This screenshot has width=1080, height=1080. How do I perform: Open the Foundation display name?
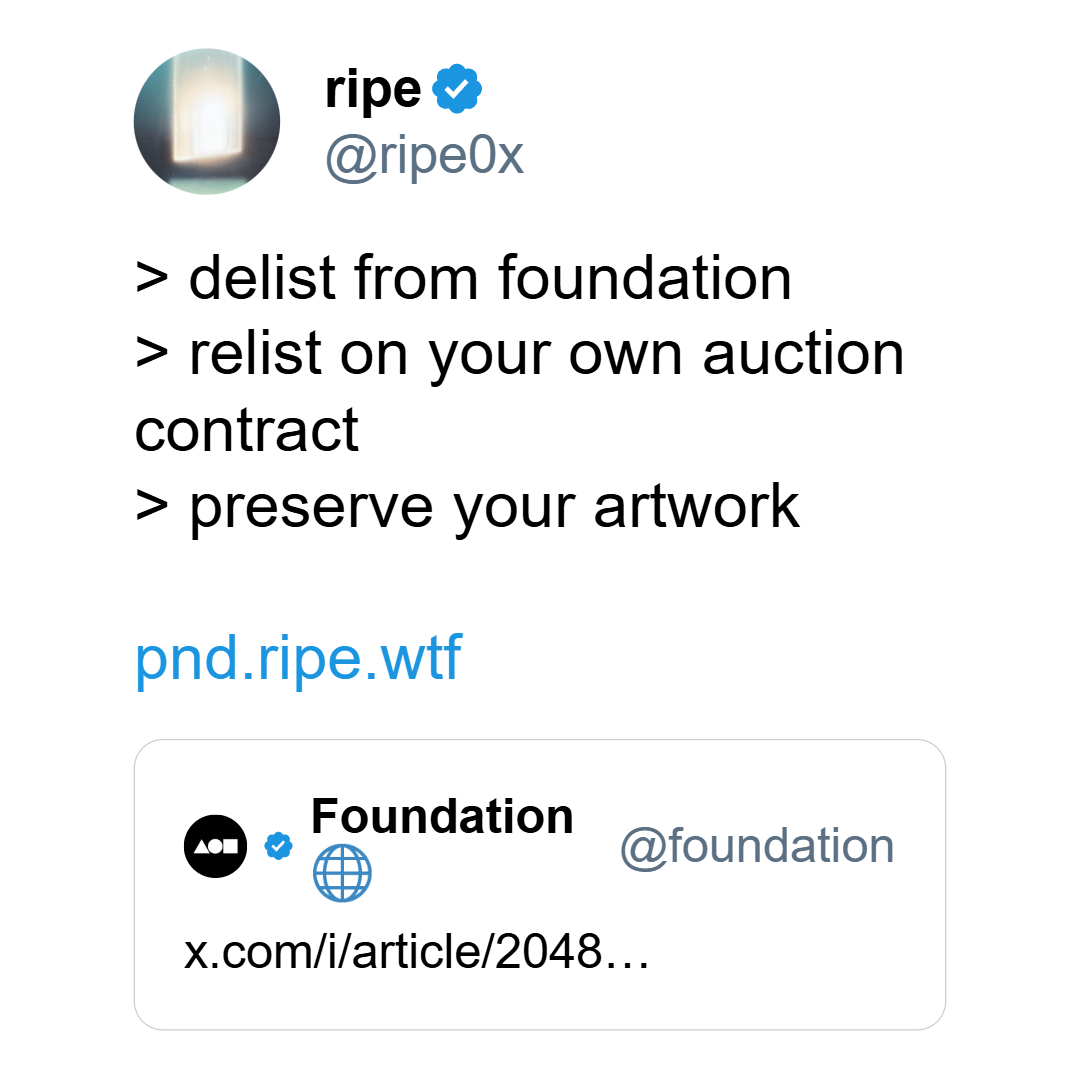442,816
